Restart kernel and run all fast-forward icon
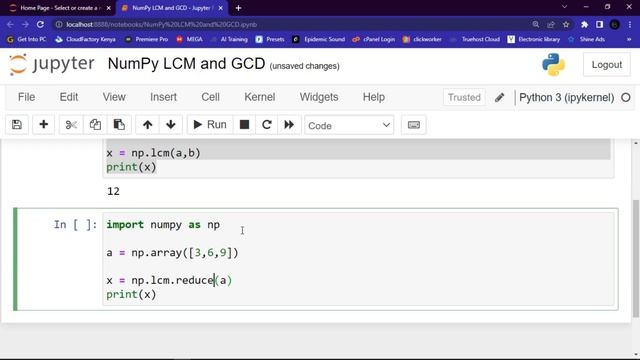 click(289, 124)
